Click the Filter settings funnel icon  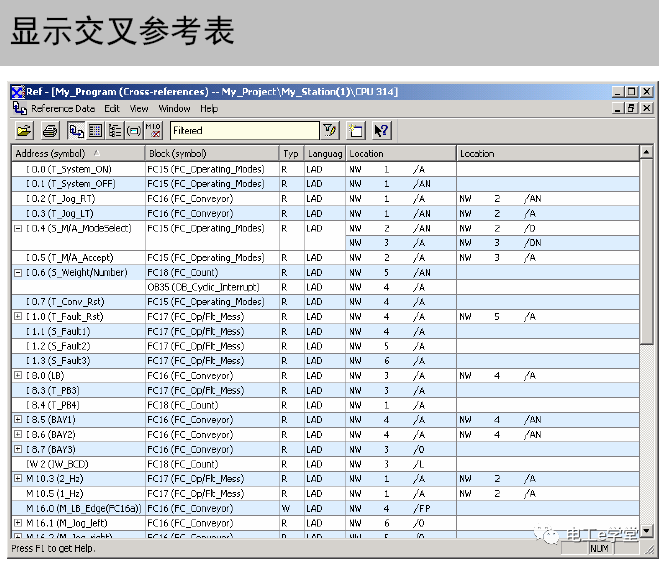point(330,131)
